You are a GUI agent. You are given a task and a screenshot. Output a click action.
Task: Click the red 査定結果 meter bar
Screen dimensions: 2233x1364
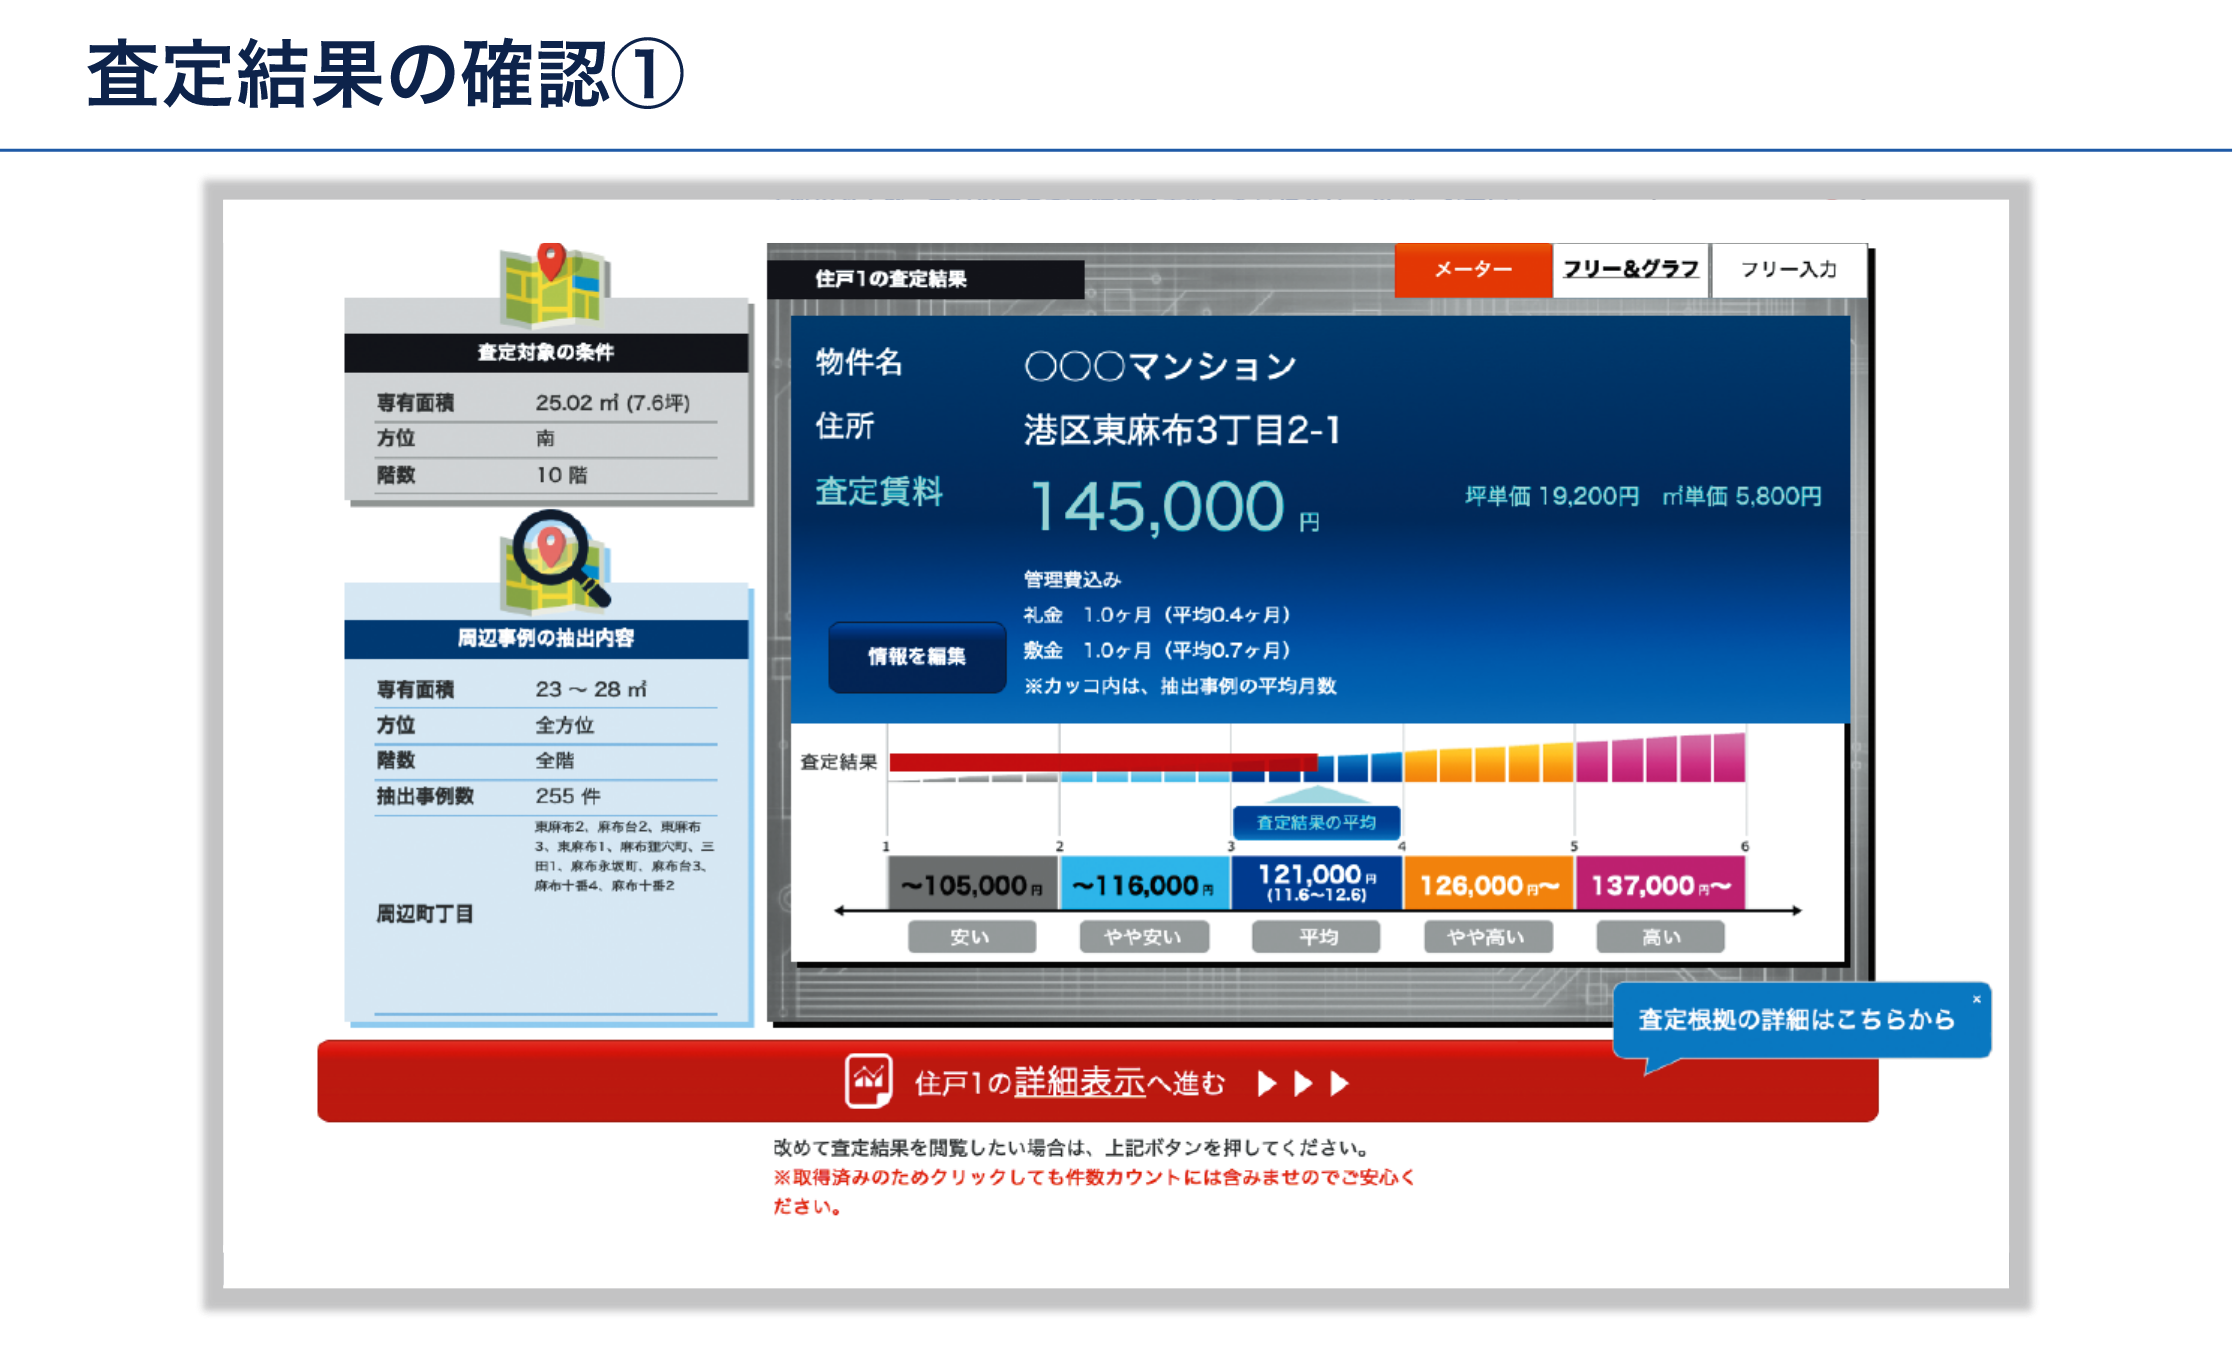coord(1103,762)
